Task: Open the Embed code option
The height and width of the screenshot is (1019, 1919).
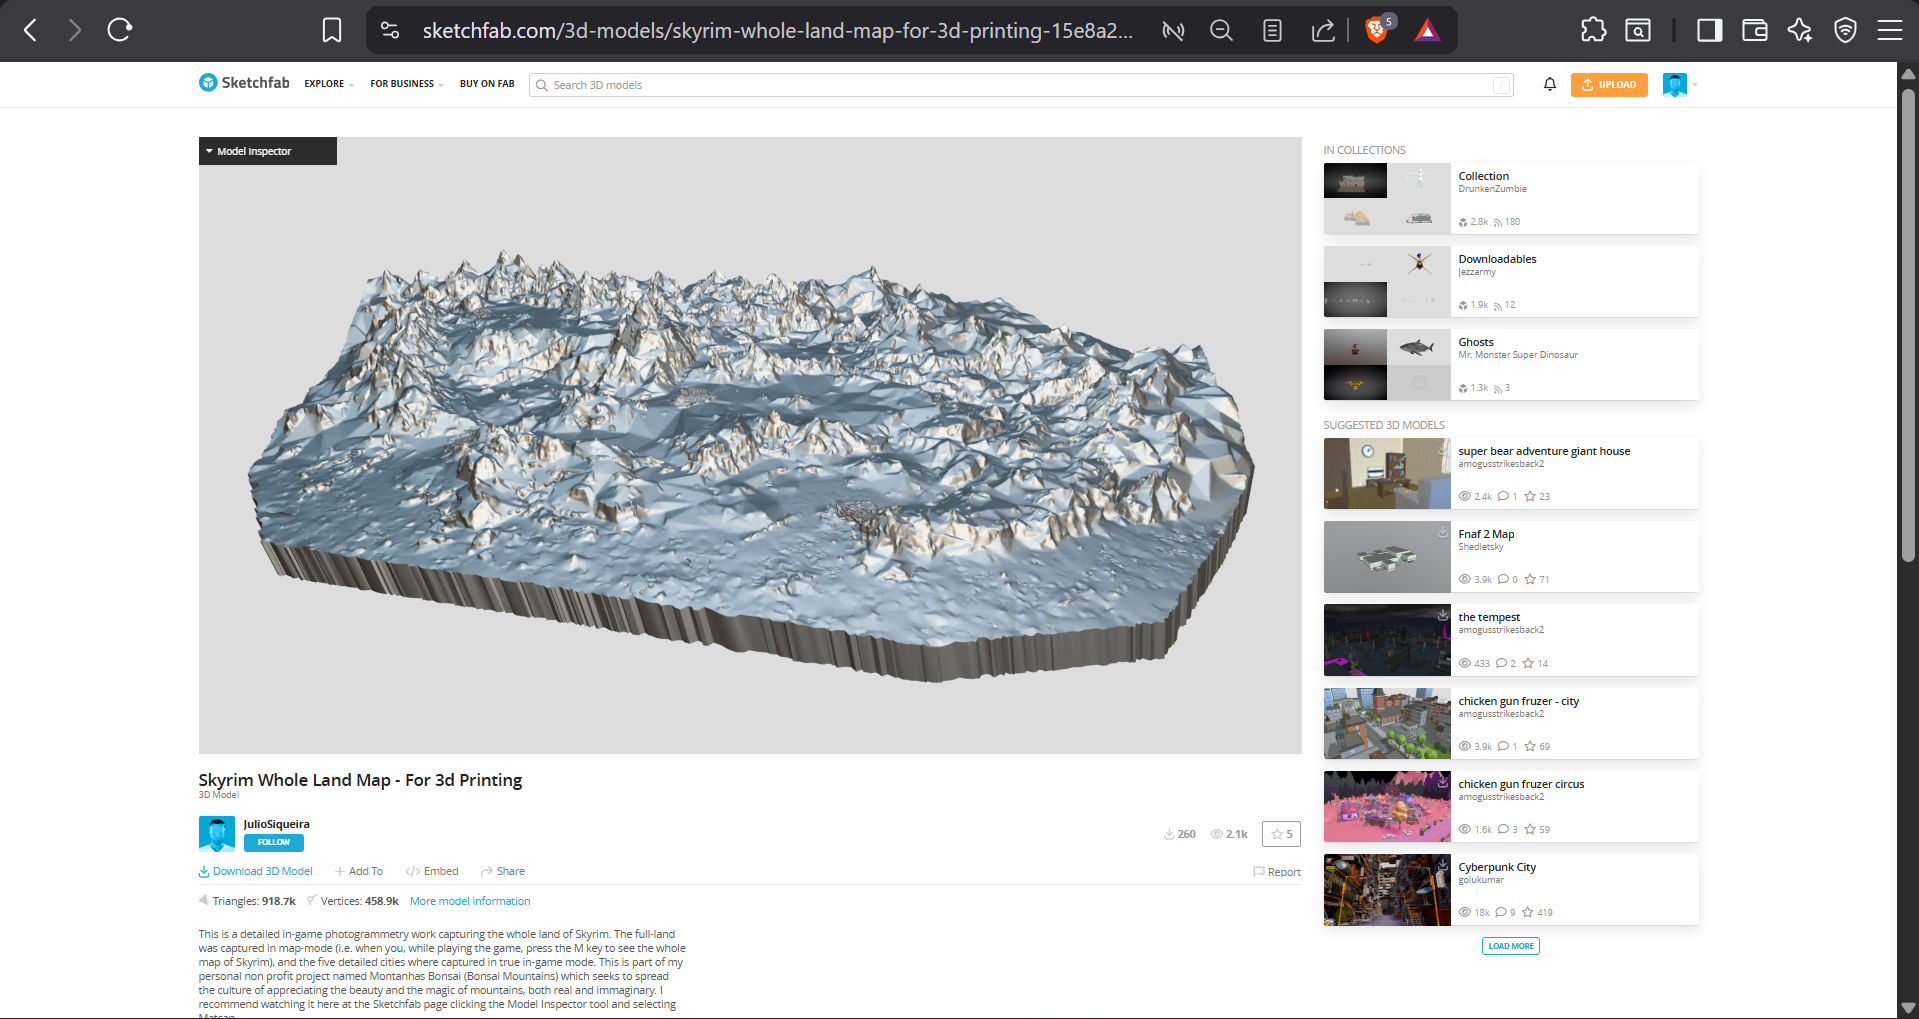Action: (x=432, y=871)
